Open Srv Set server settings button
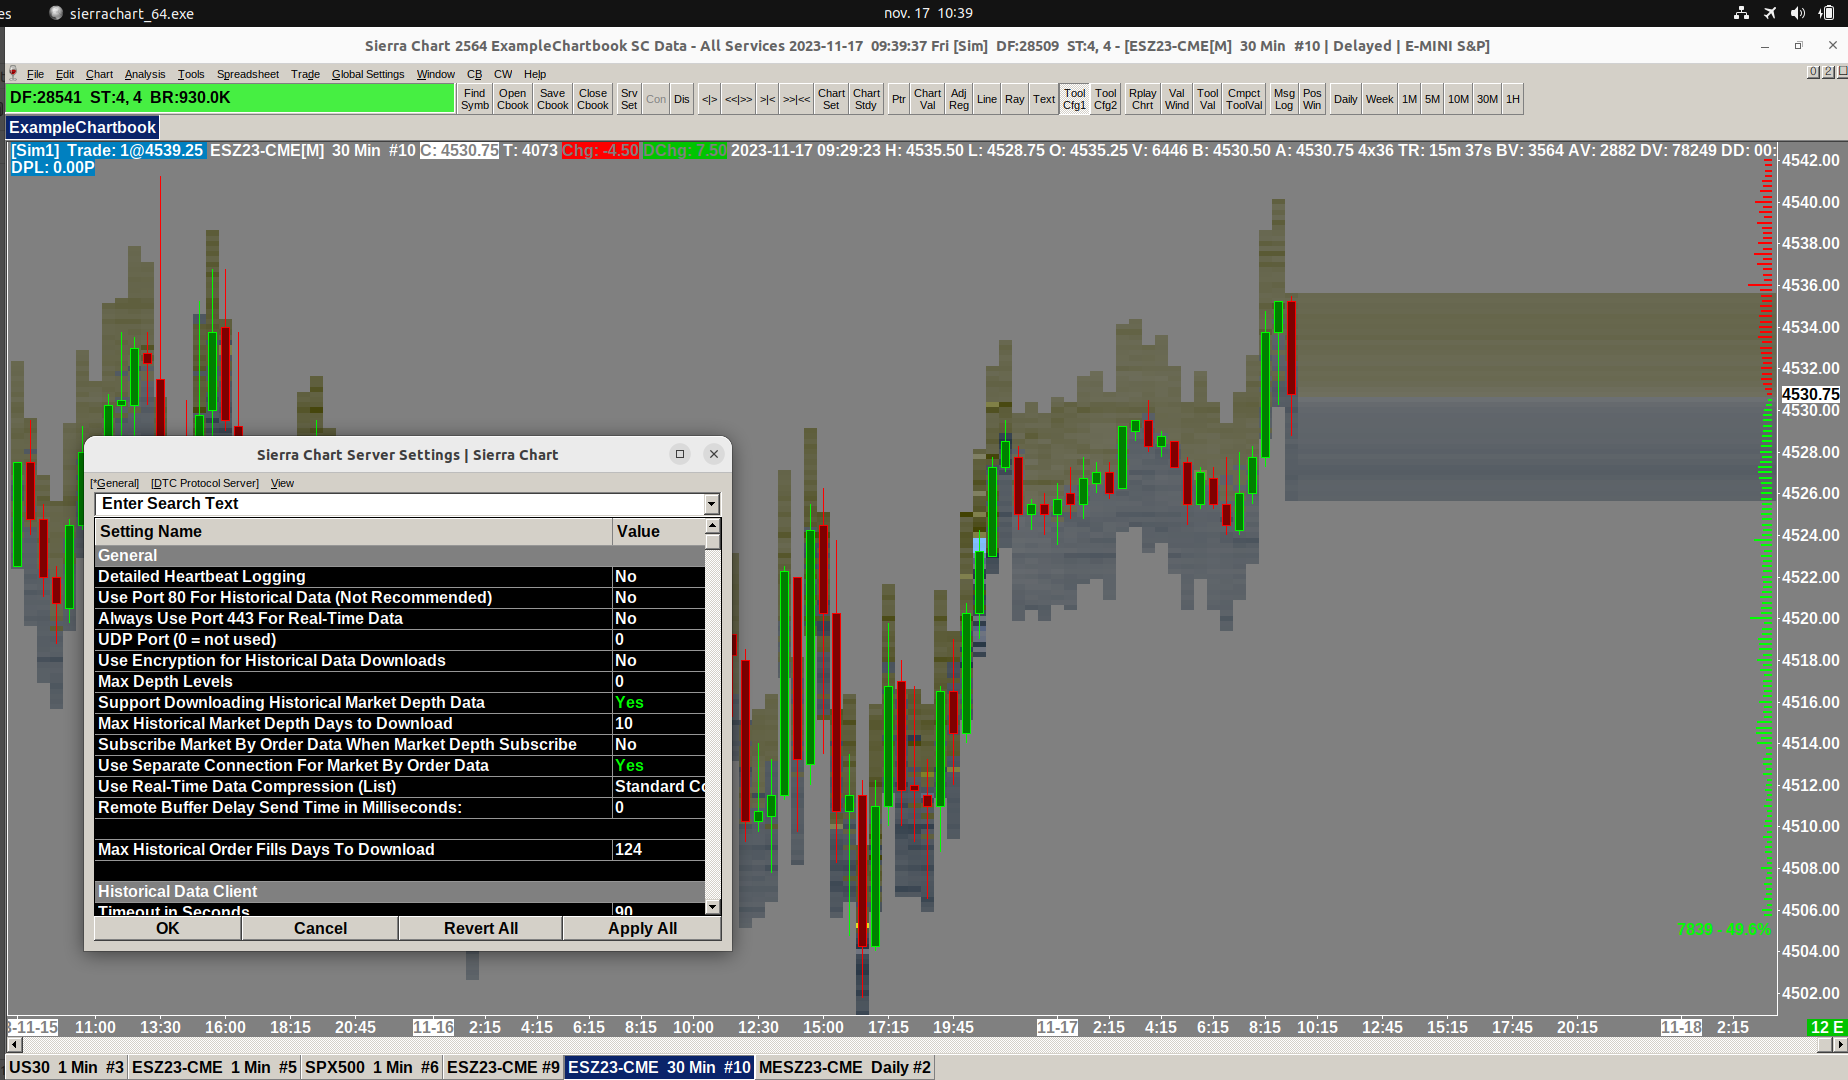Viewport: 1848px width, 1080px height. coord(629,99)
